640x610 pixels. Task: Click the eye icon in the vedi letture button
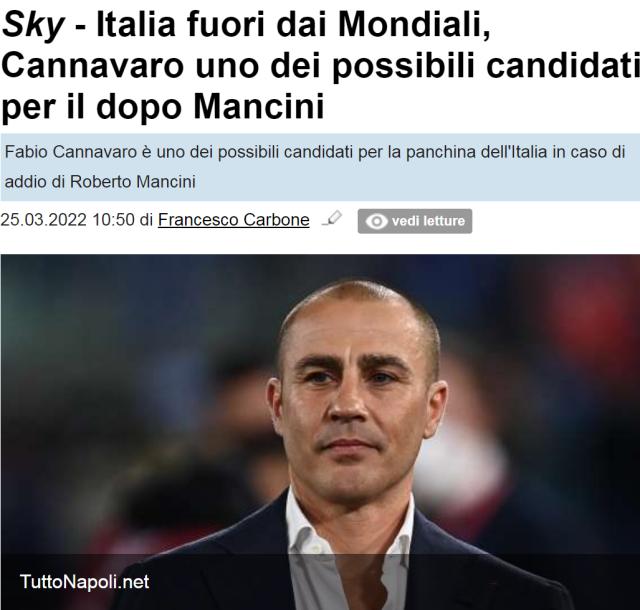376,221
